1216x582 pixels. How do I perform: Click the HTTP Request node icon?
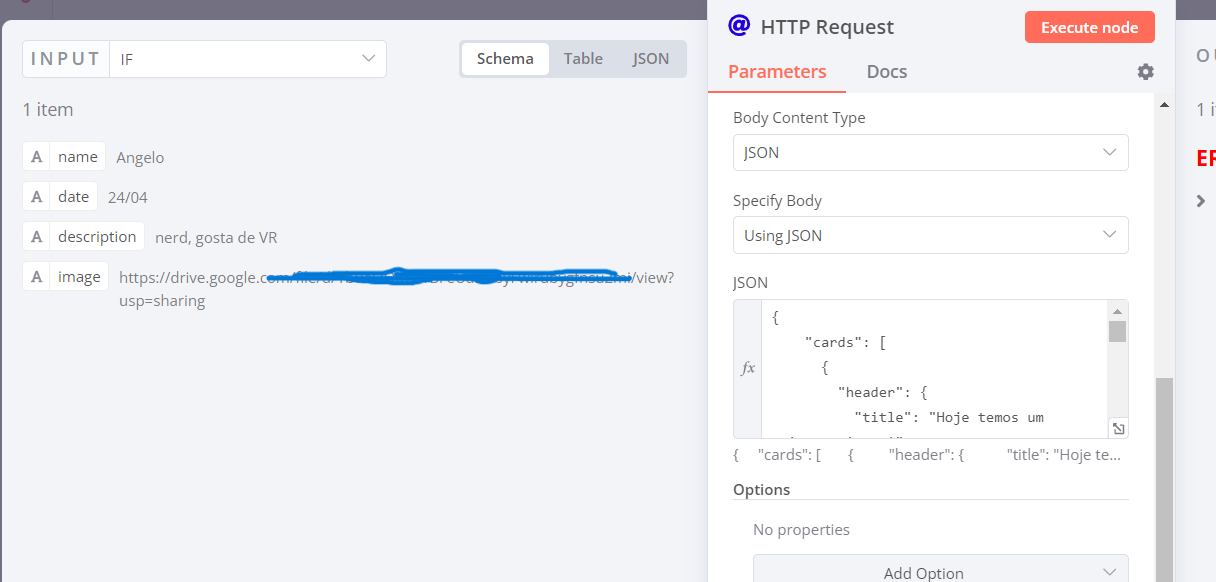point(739,26)
